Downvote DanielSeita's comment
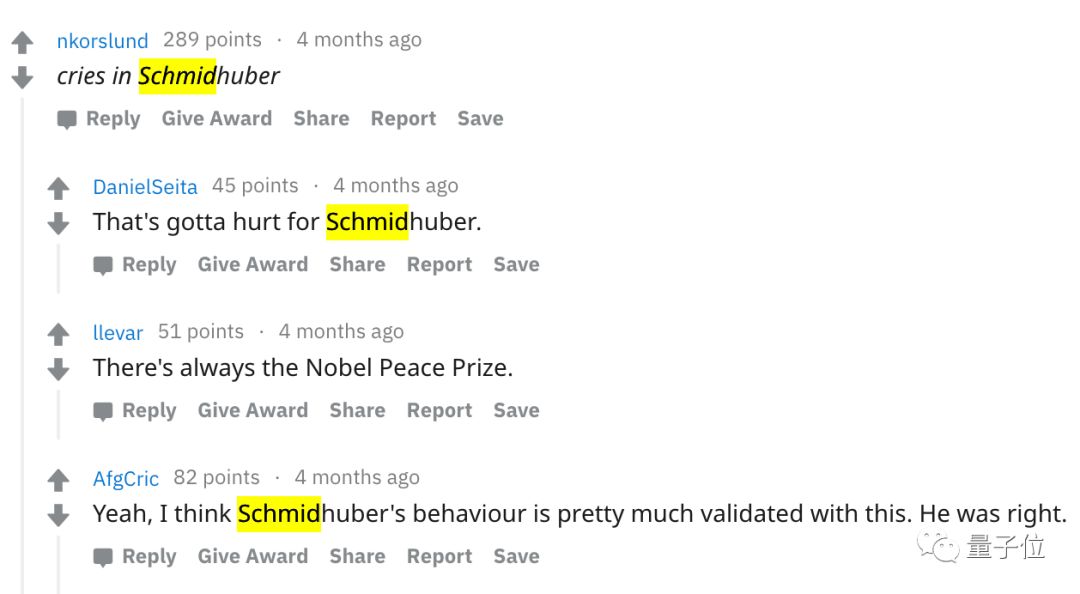1080x594 pixels. coord(58,223)
